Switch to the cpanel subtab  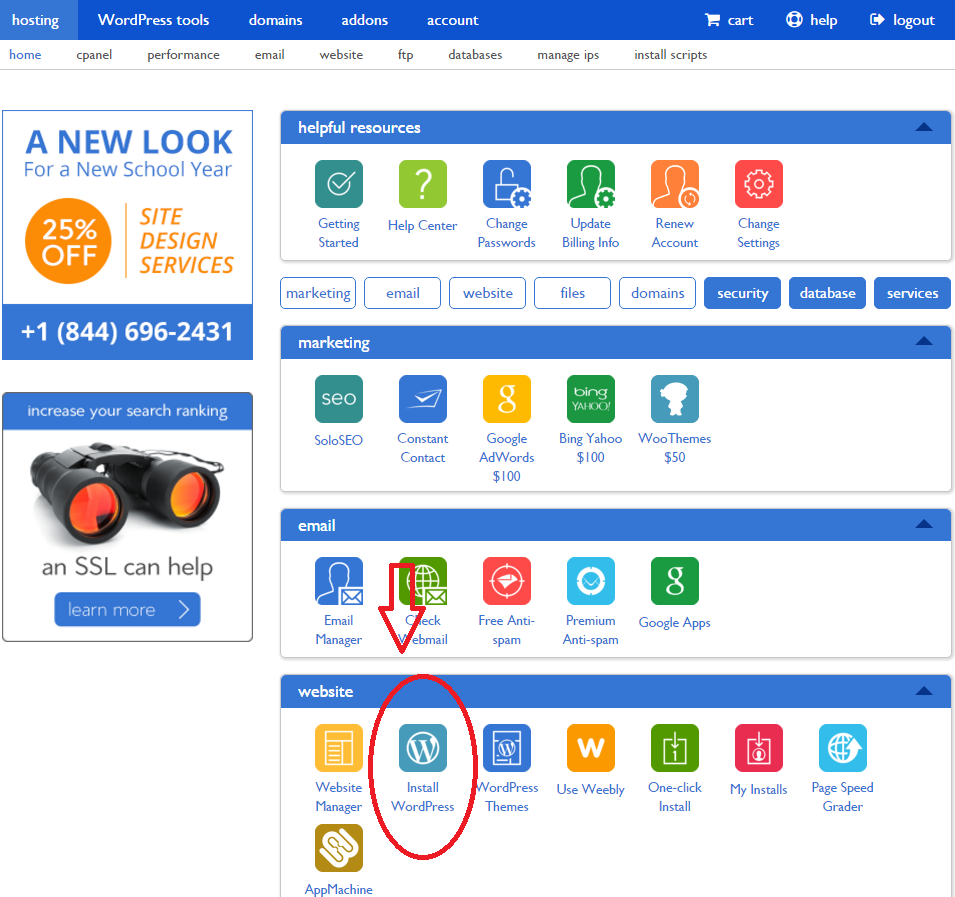coord(94,55)
